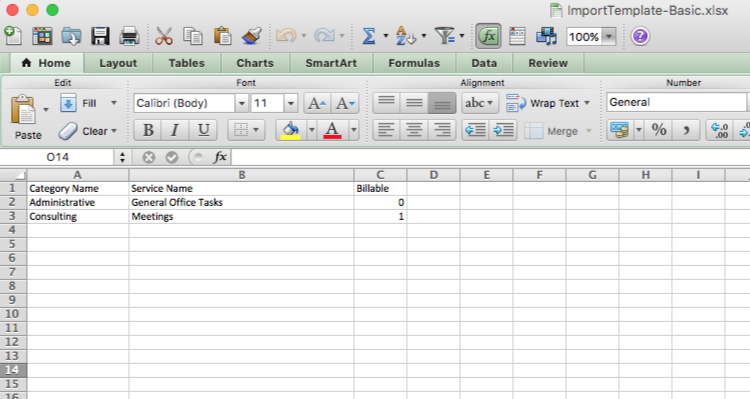Open the Formulas tab
This screenshot has height=399, width=750.
tap(414, 63)
